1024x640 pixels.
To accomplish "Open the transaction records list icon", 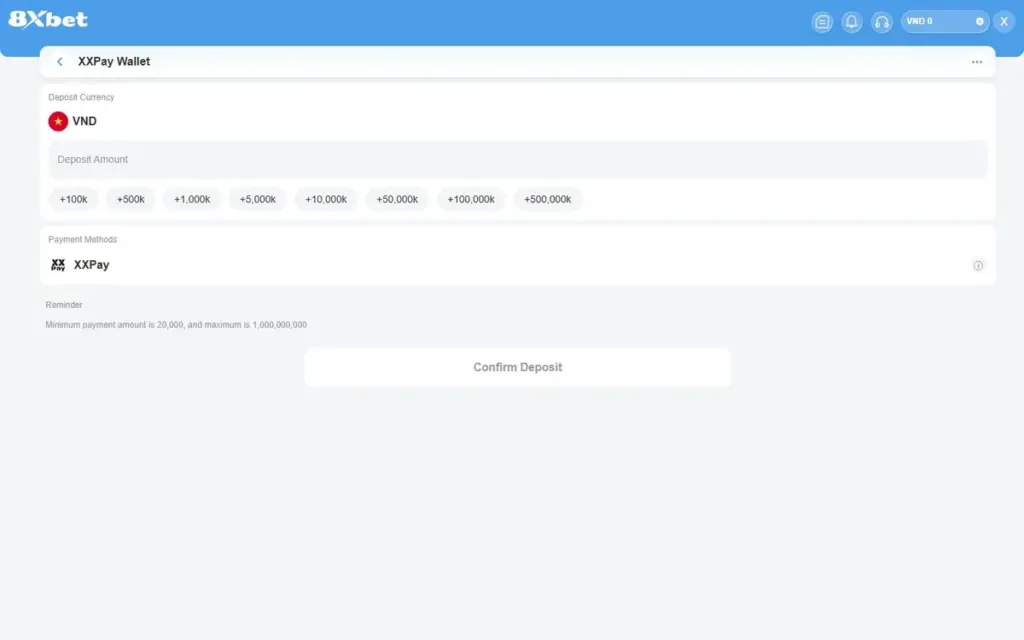I will point(822,22).
